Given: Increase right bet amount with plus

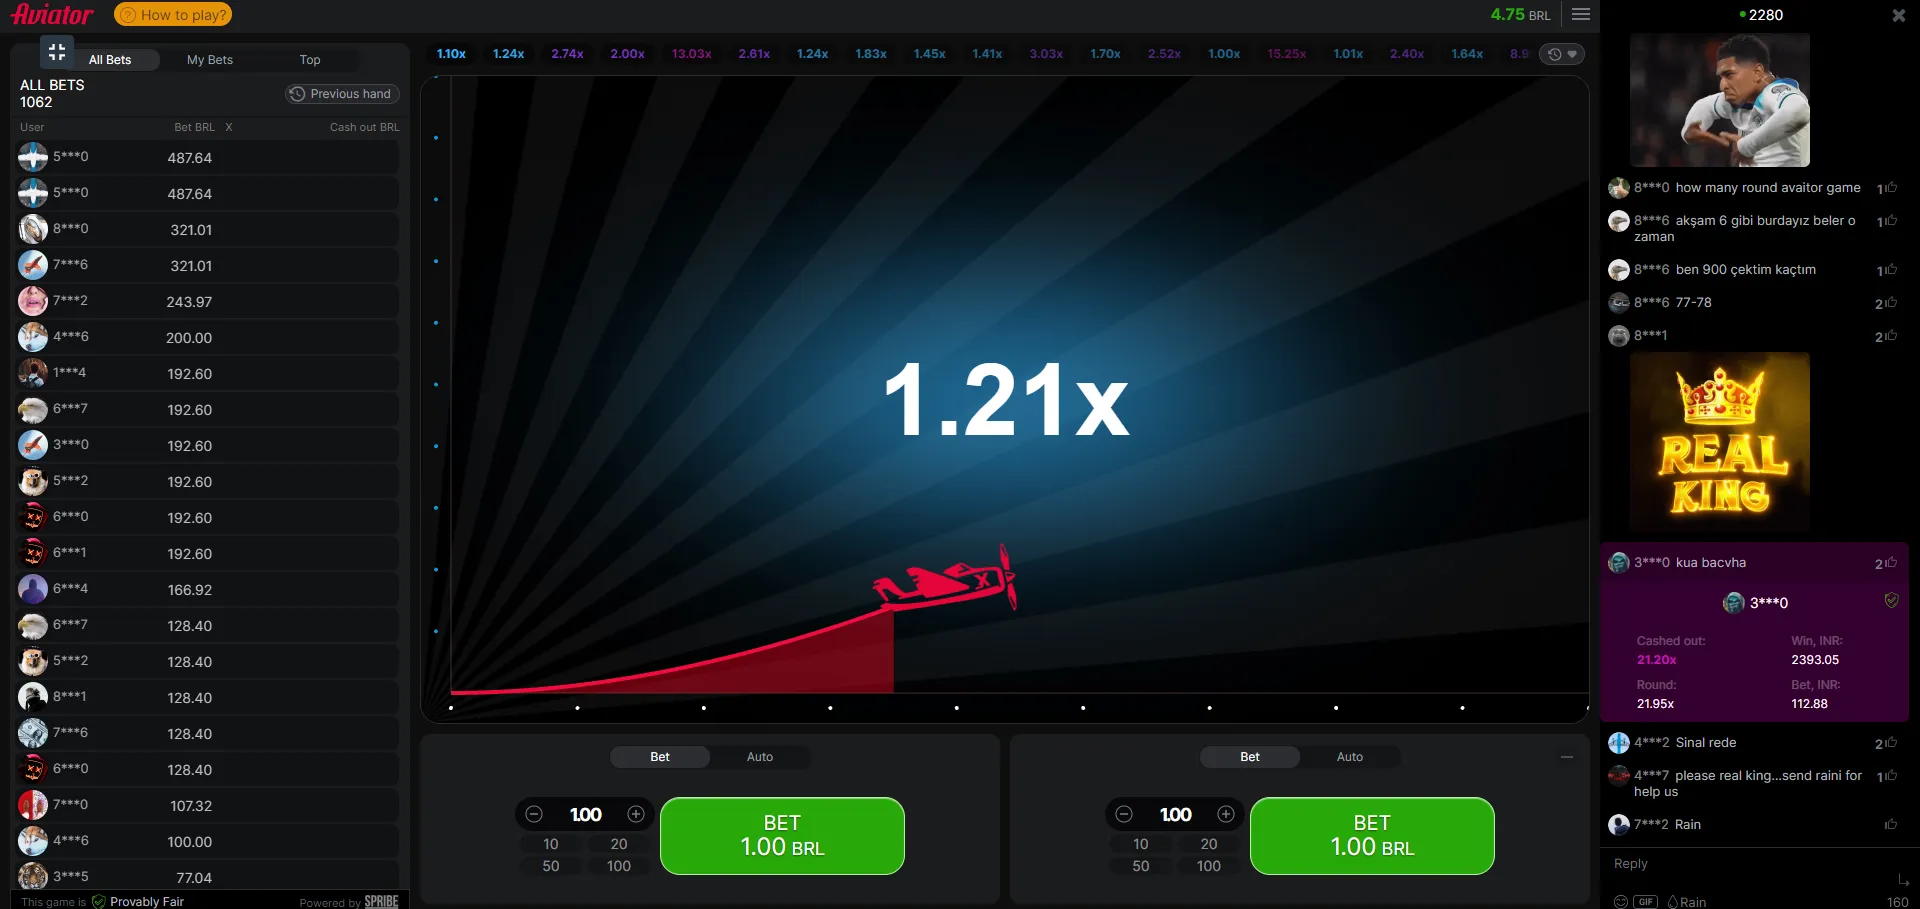Looking at the screenshot, I should 1226,814.
